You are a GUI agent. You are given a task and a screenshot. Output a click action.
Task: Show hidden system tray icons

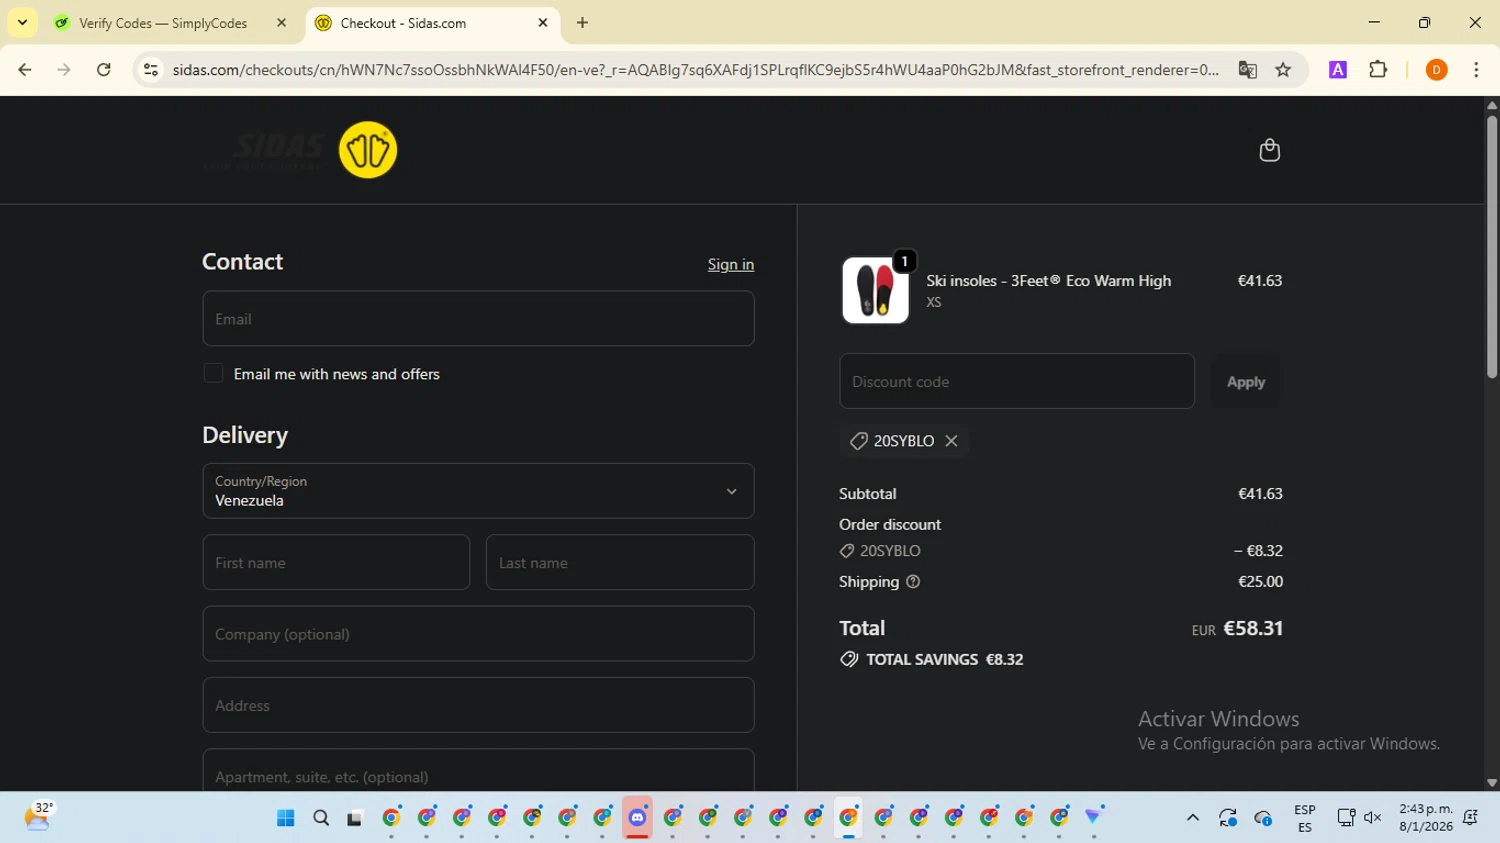(x=1192, y=818)
